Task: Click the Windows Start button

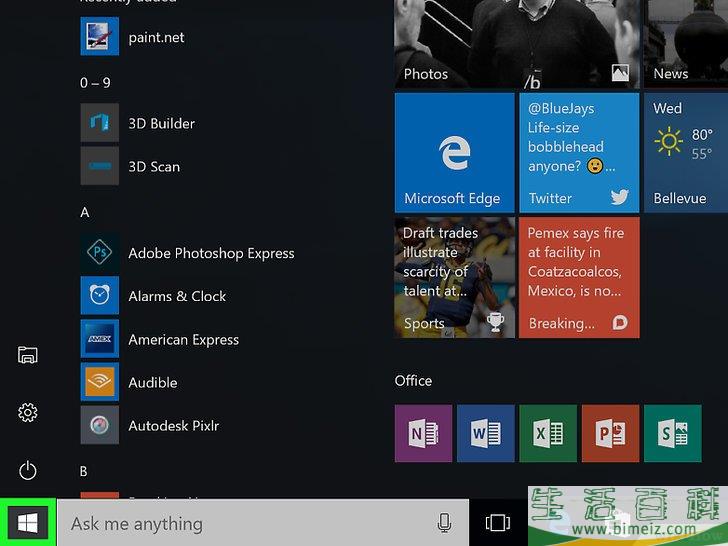Action: coord(28,523)
